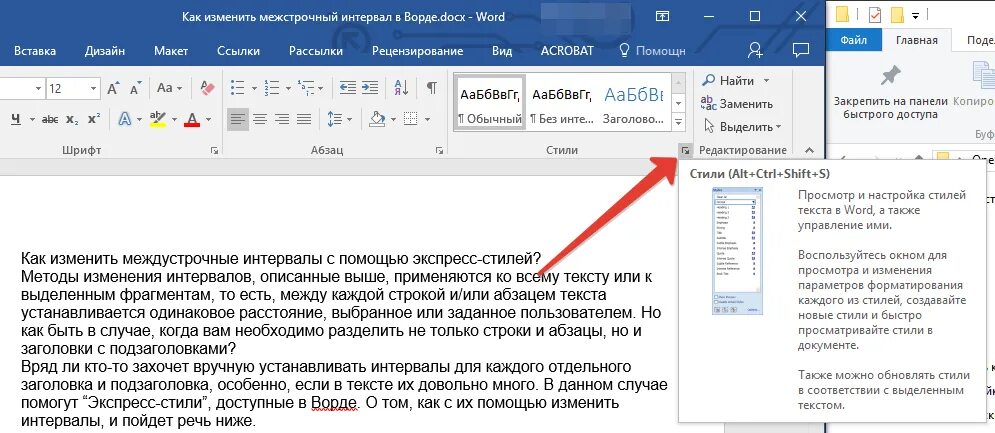Click Найти search button
Viewport: 995px width, 433px height.
(x=728, y=81)
